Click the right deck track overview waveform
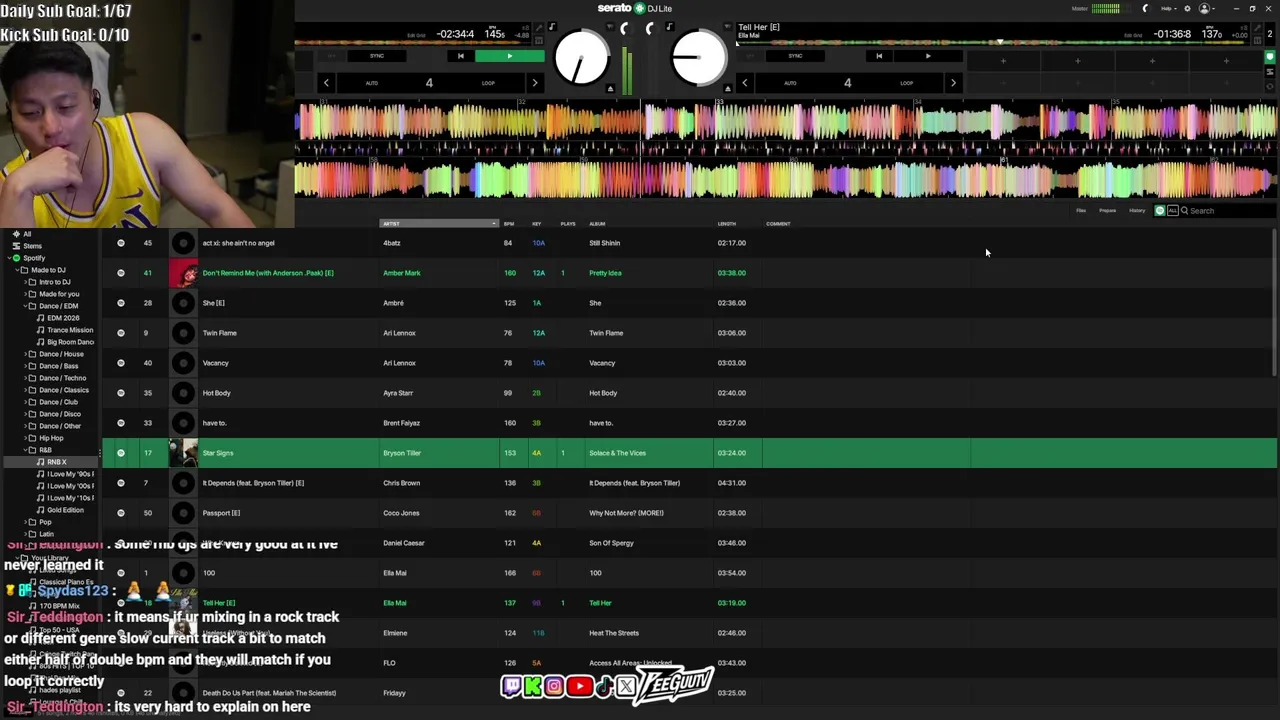The width and height of the screenshot is (1280, 720). click(x=994, y=43)
